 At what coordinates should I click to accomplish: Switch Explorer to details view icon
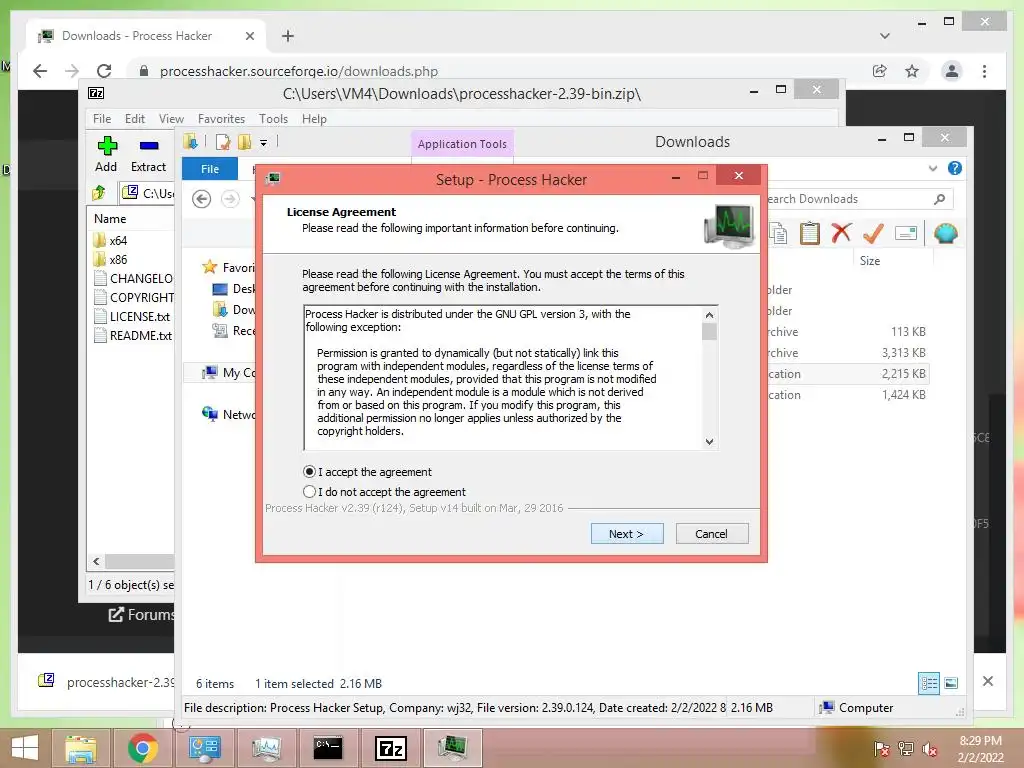[x=929, y=683]
